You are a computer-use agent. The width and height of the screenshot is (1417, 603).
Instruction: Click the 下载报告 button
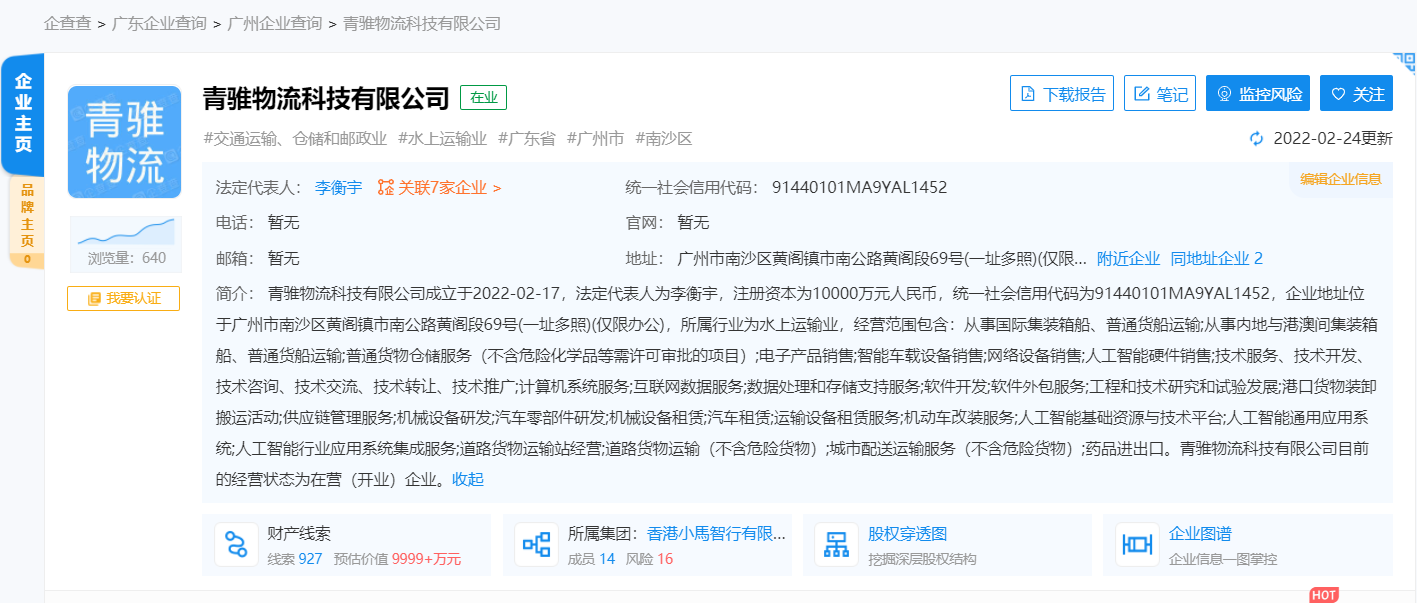(x=1062, y=94)
